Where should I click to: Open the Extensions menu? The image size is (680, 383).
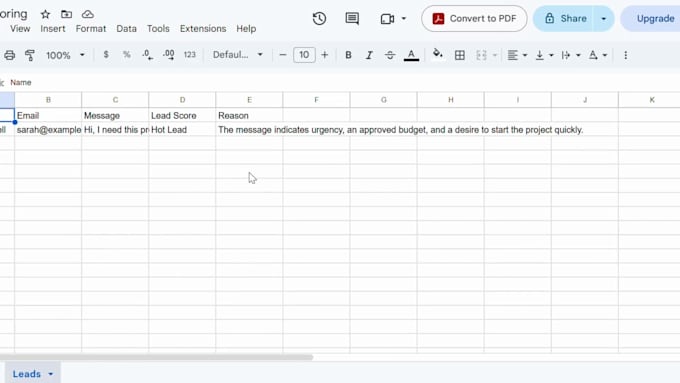coord(203,29)
